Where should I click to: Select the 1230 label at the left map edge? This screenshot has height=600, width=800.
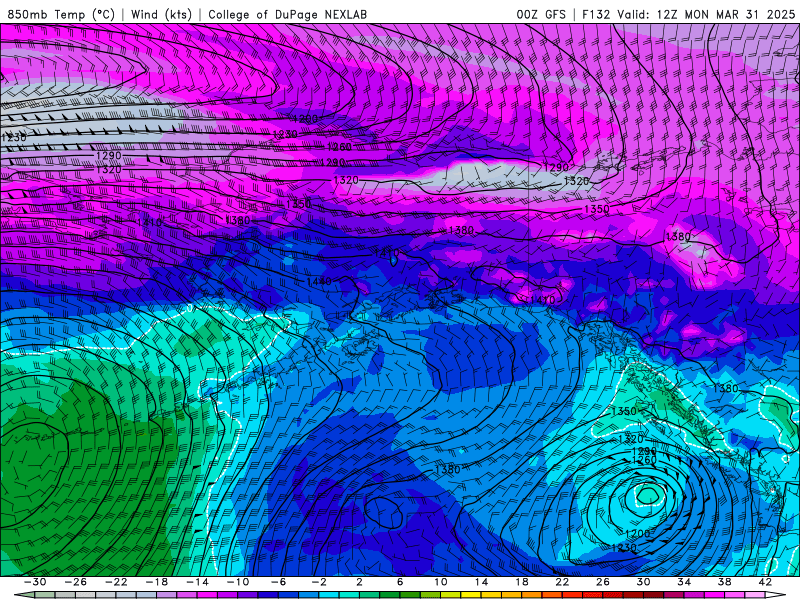click(13, 138)
